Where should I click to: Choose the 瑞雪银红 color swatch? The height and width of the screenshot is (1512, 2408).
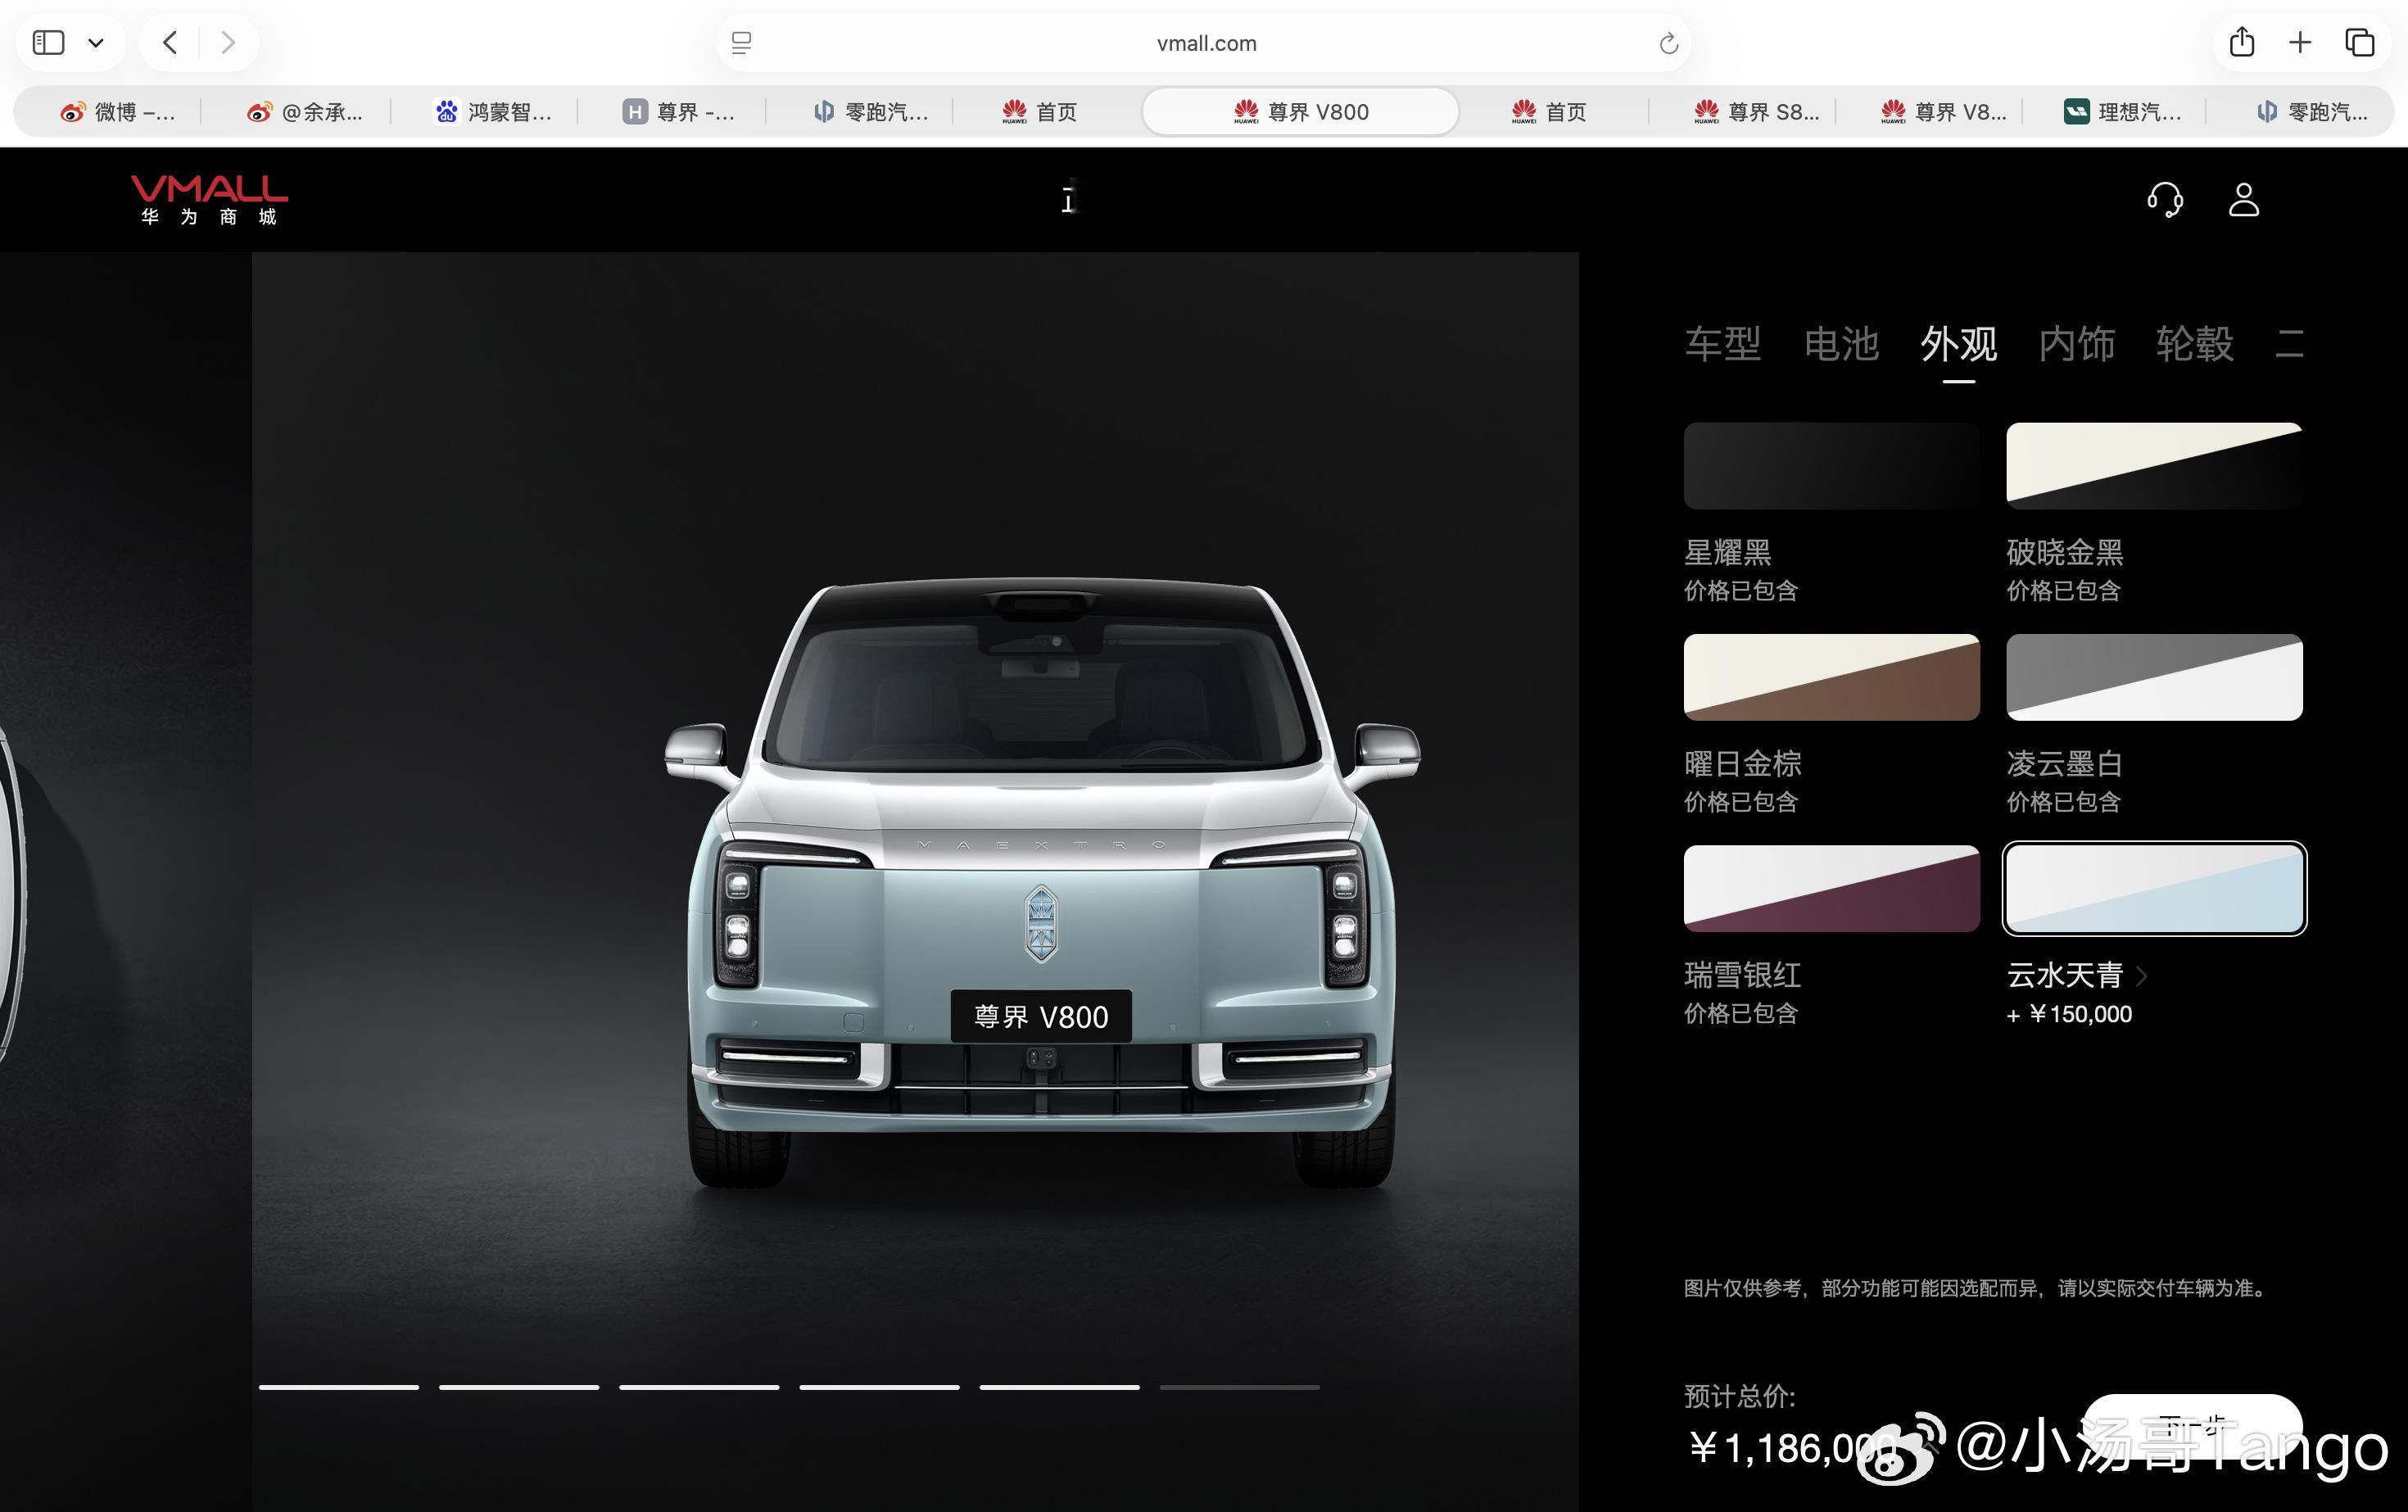[1832, 889]
